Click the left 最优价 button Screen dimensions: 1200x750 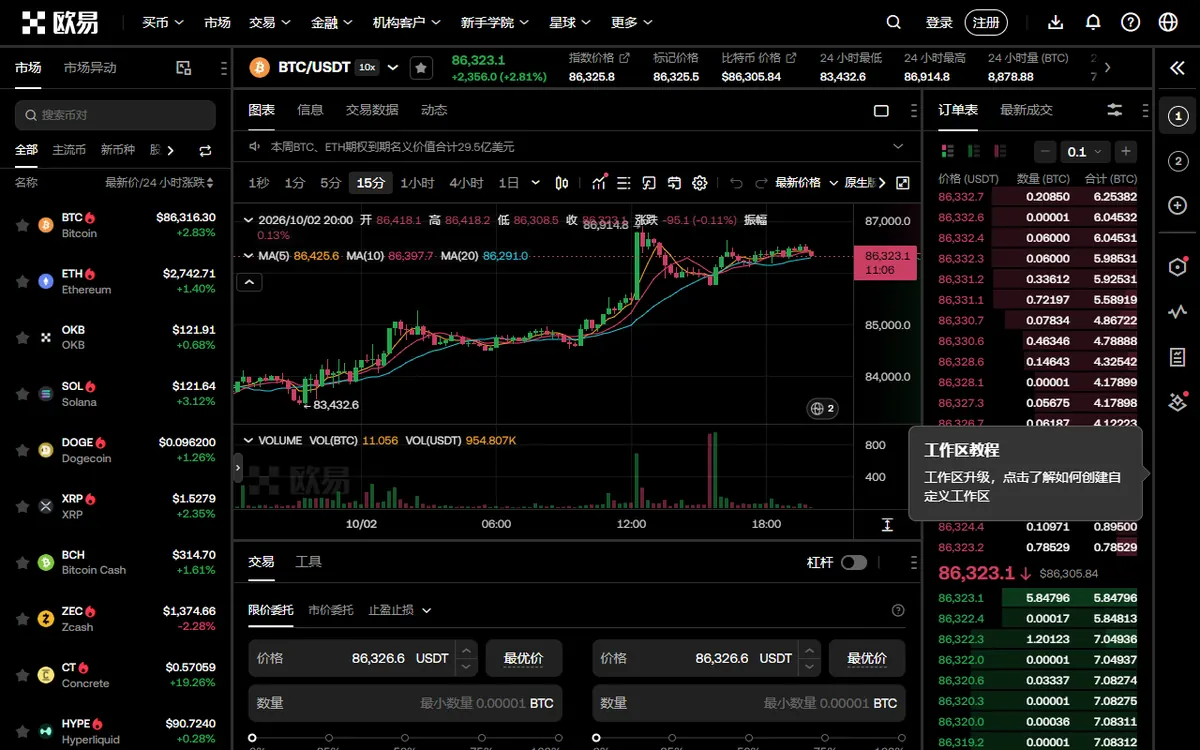coord(523,658)
